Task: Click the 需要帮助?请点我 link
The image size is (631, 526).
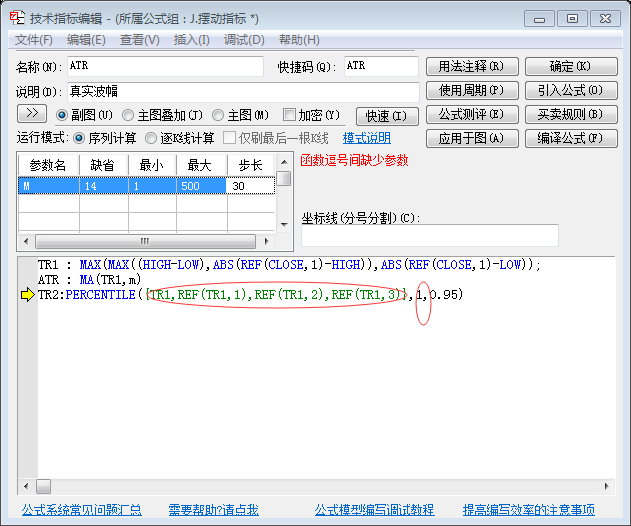Action: coord(213,510)
